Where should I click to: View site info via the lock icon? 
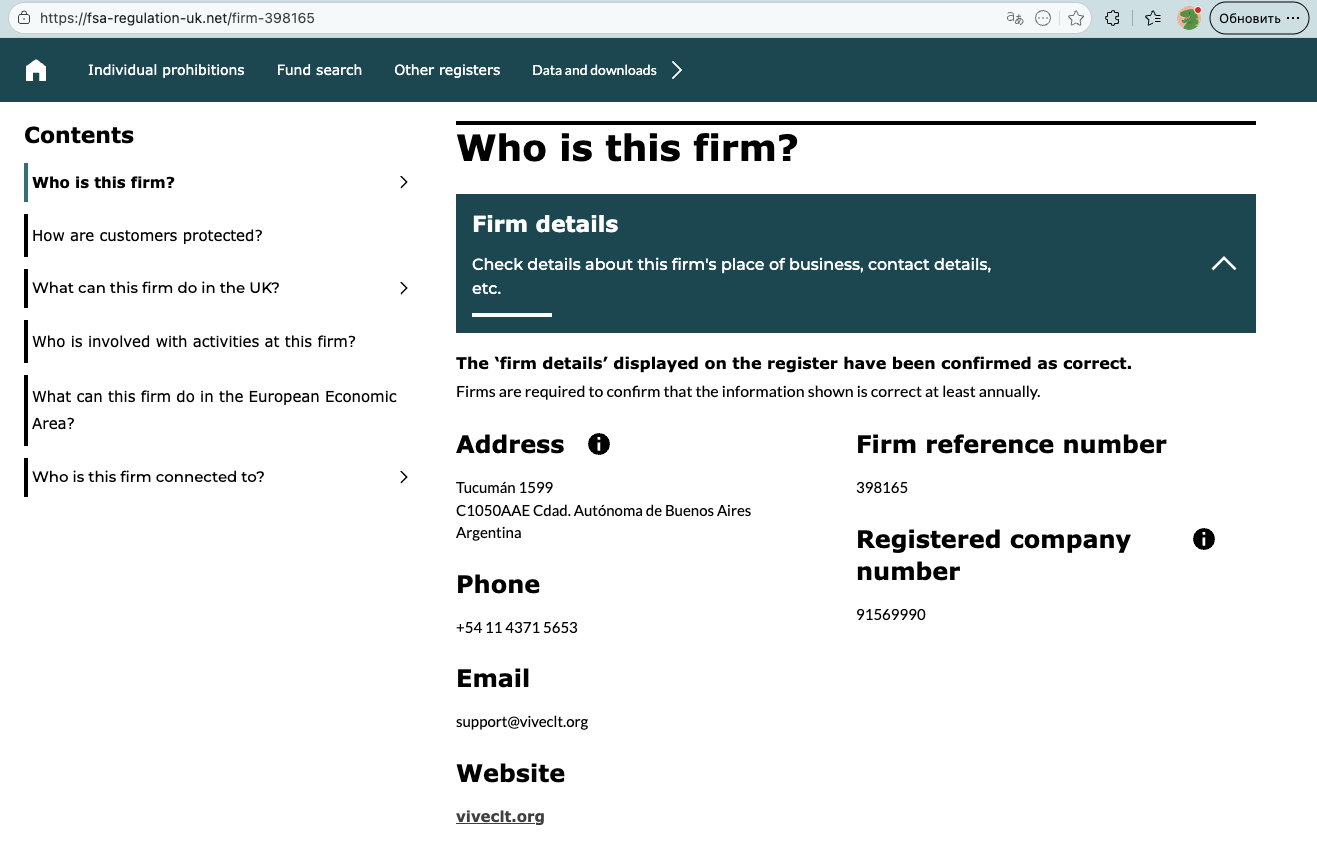click(x=24, y=18)
